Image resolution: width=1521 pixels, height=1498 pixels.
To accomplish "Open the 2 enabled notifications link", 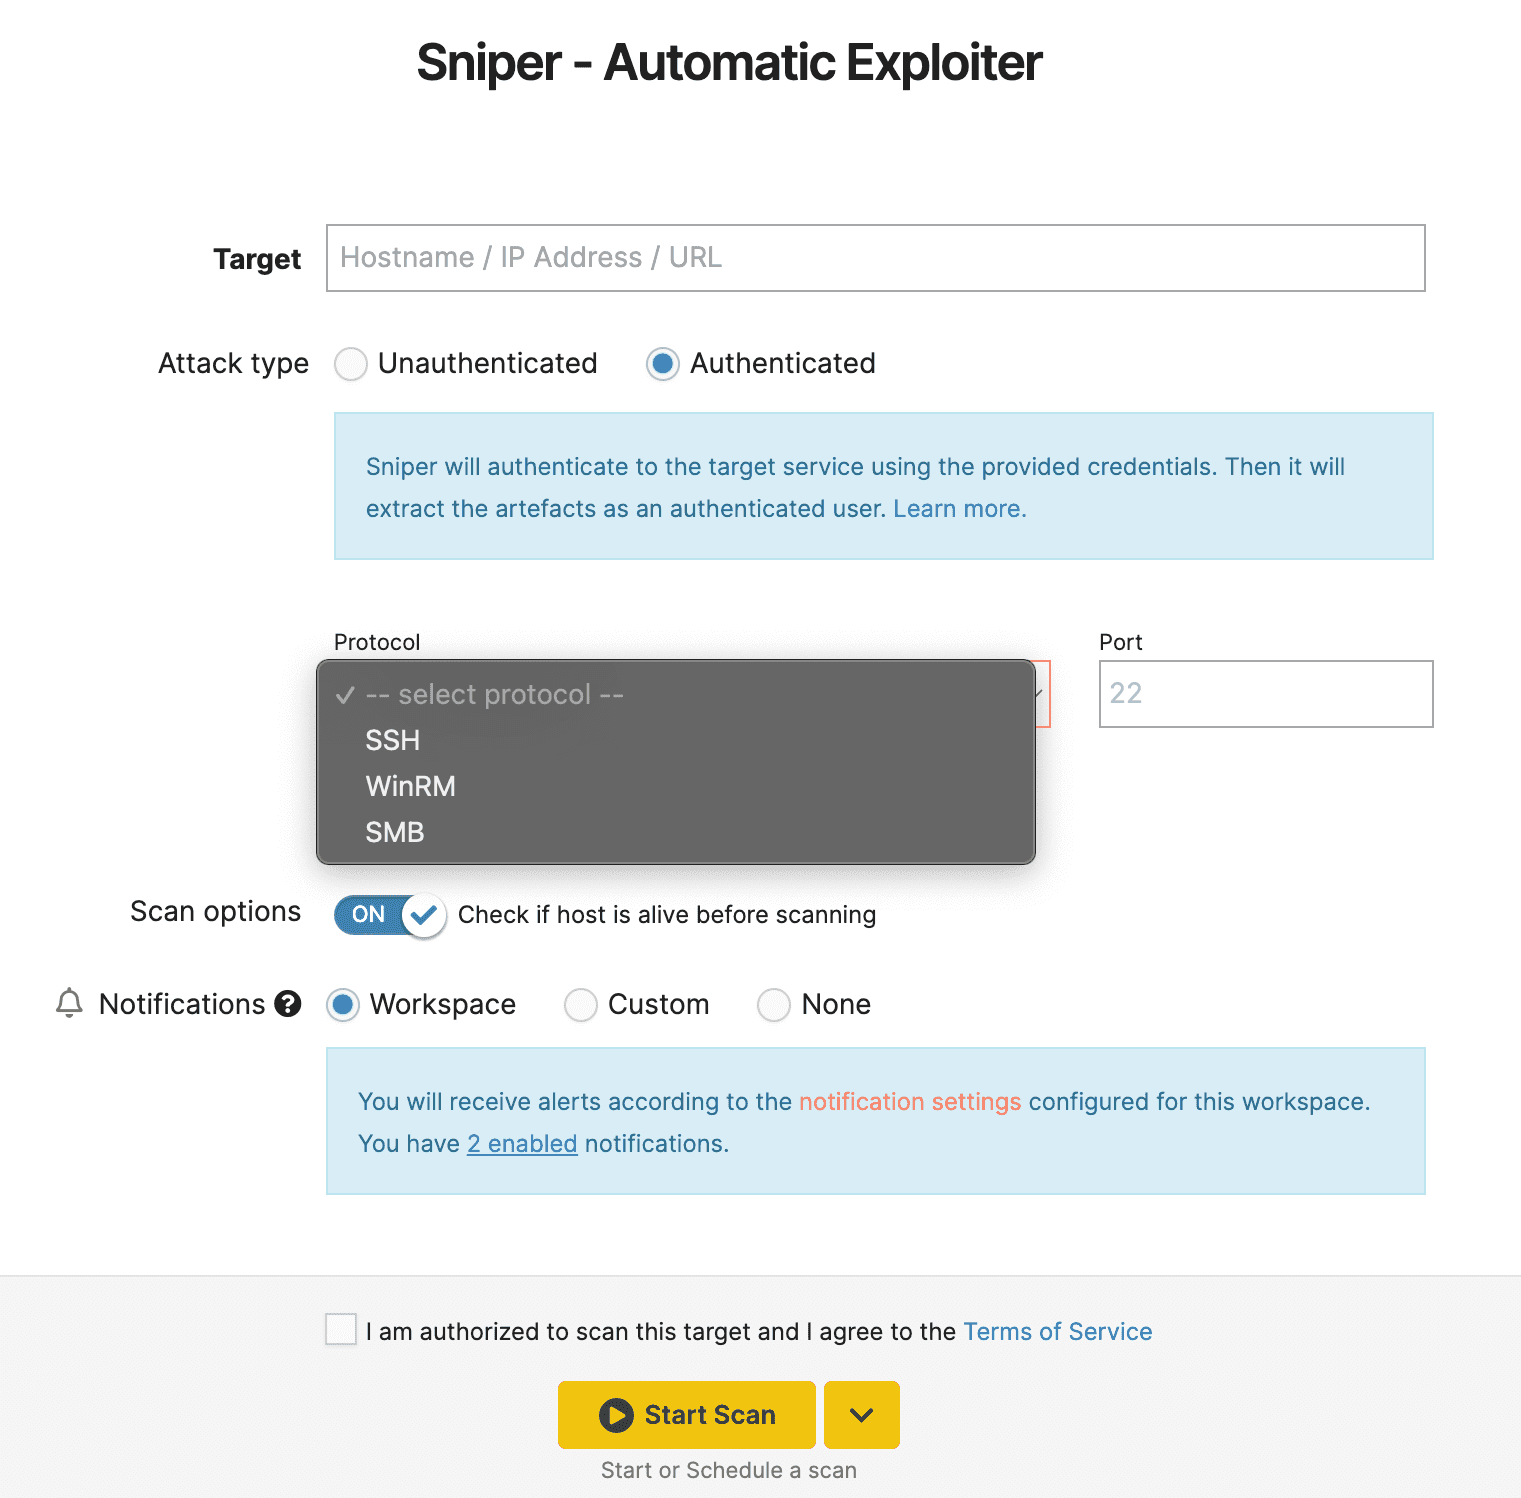I will click(522, 1144).
